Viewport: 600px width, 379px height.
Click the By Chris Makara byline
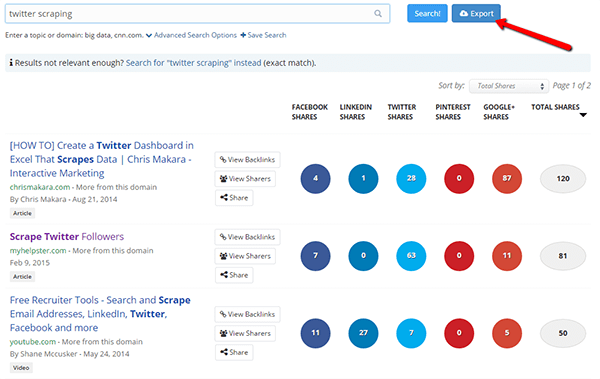coord(38,199)
